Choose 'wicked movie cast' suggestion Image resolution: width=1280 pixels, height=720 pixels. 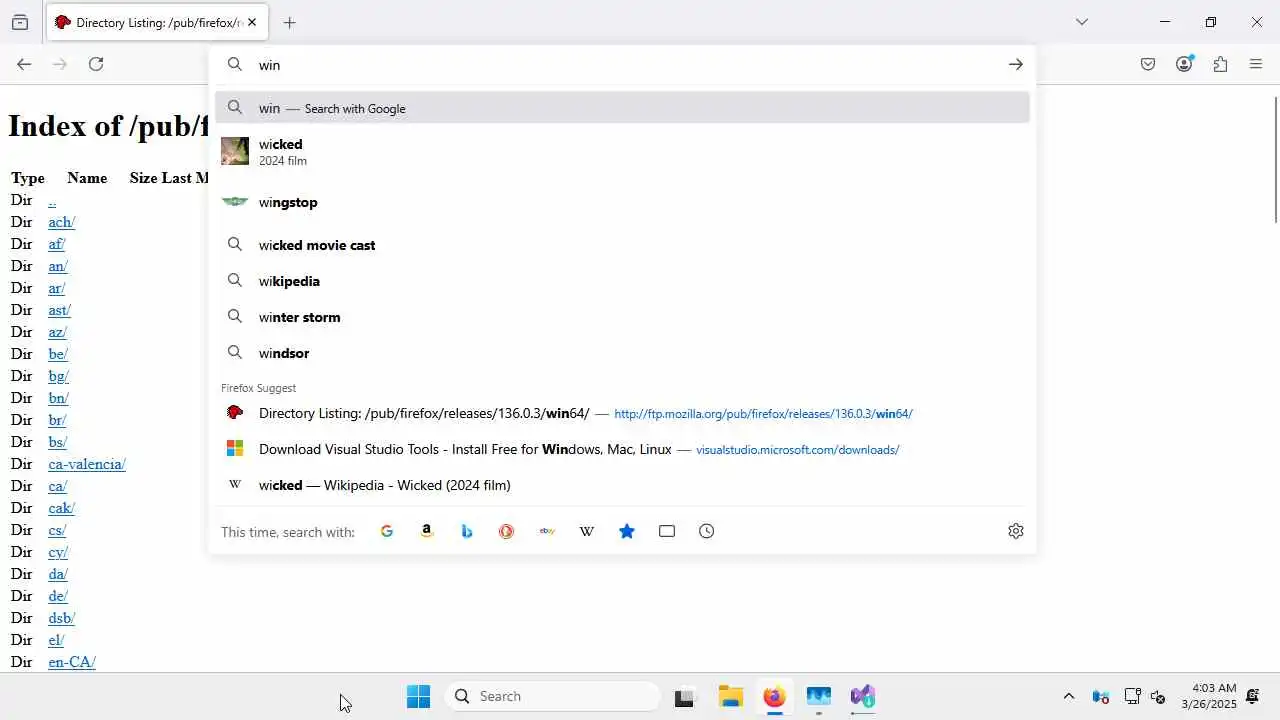[x=622, y=245]
